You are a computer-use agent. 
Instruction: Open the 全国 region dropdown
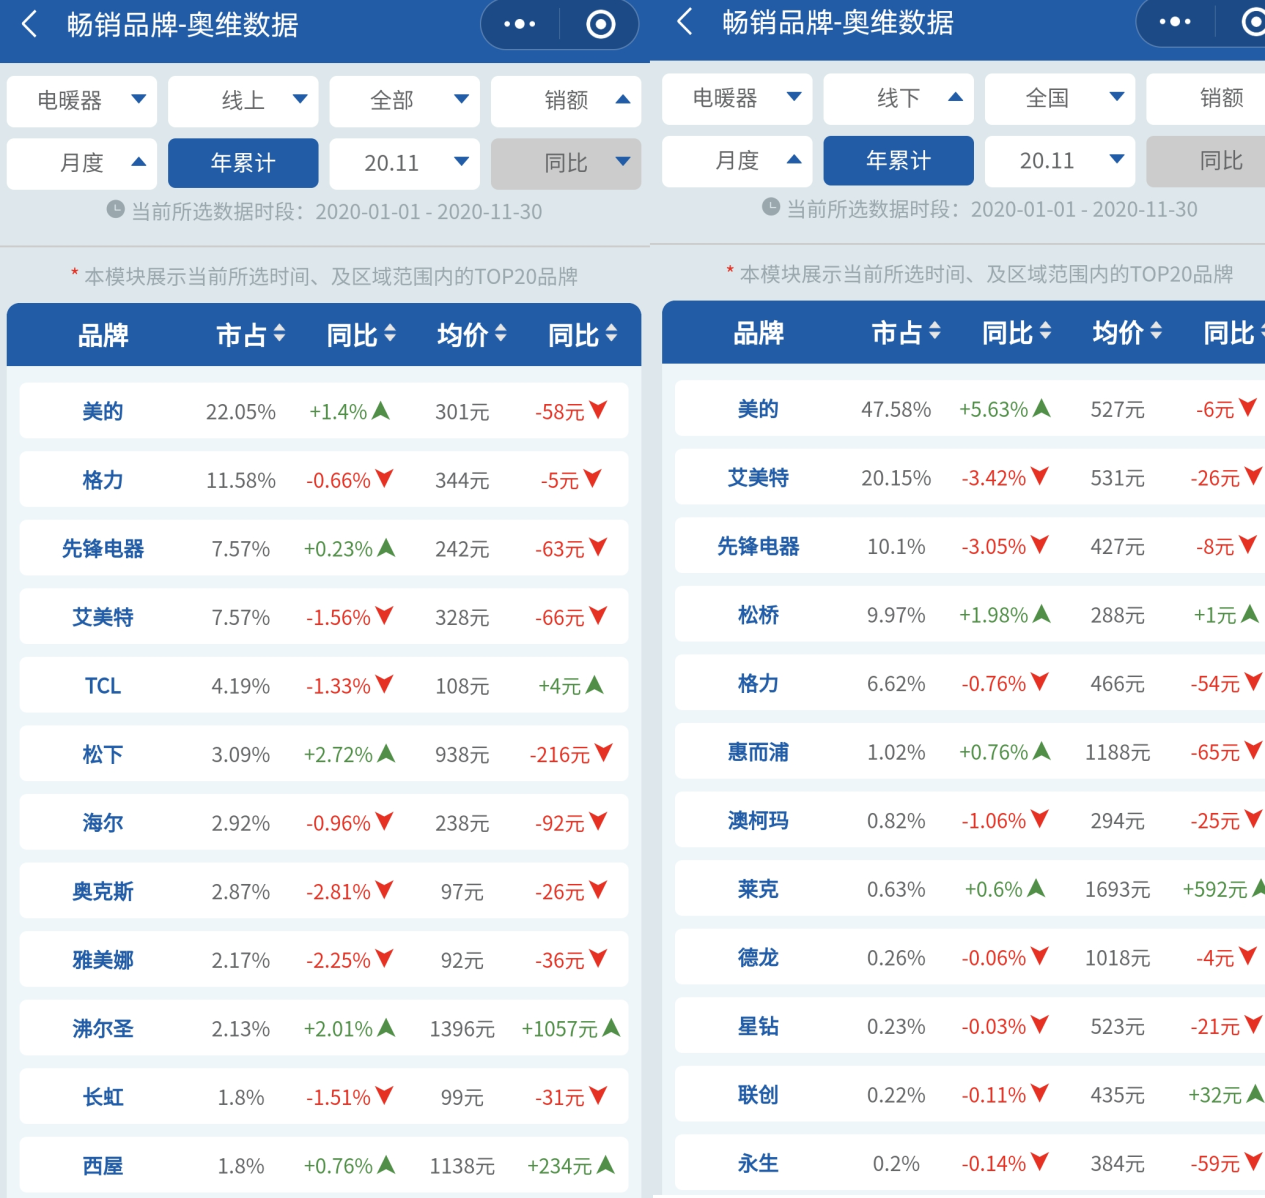point(1060,99)
